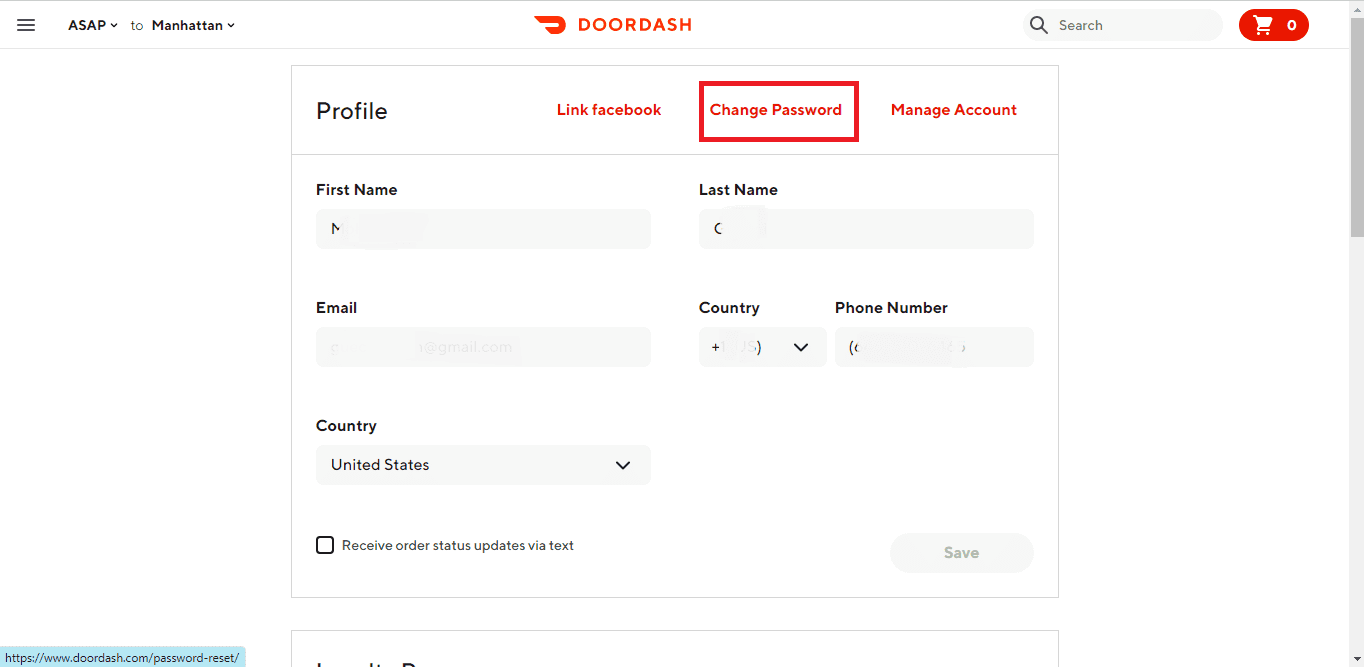1364x667 pixels.
Task: Select the Email input field
Action: point(483,347)
